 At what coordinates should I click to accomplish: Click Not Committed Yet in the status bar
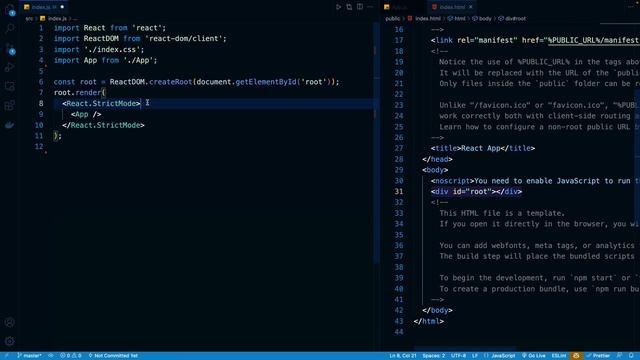tap(113, 356)
